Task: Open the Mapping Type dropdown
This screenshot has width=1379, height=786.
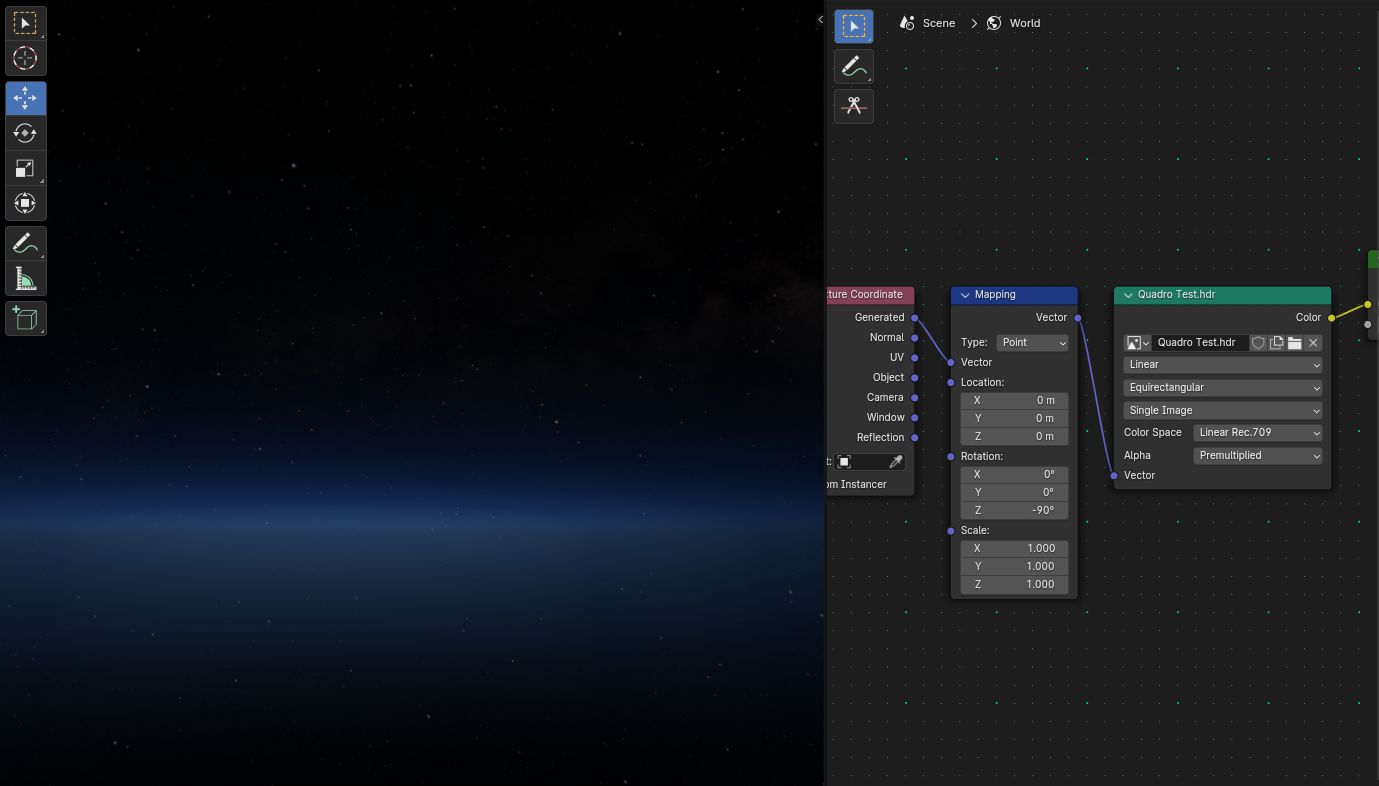Action: coord(1033,343)
